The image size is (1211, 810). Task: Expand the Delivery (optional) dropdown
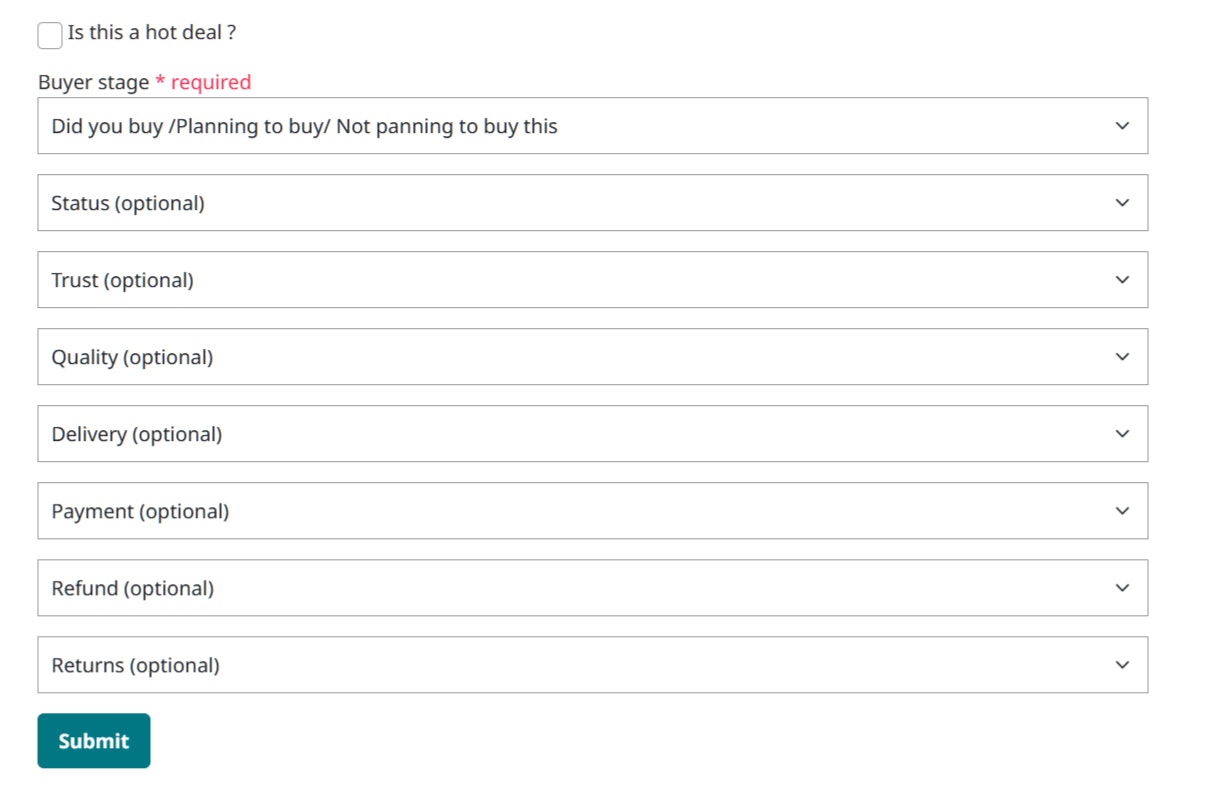pos(592,434)
